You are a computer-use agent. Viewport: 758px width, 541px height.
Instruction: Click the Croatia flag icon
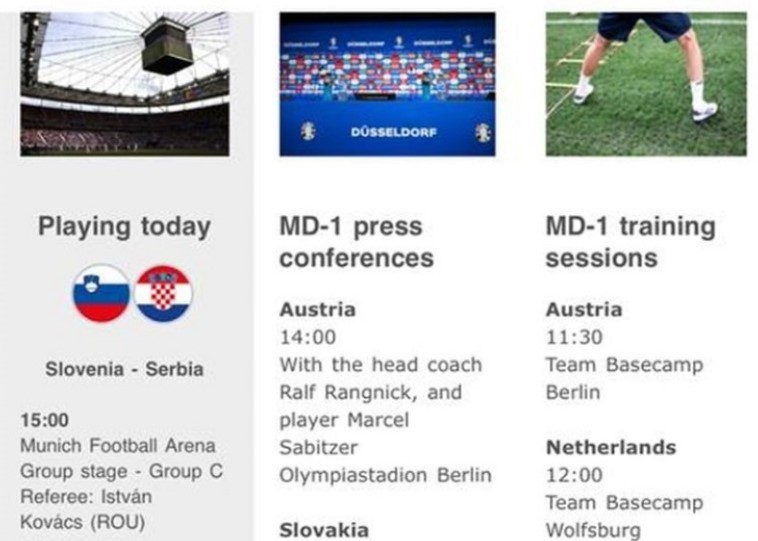163,293
